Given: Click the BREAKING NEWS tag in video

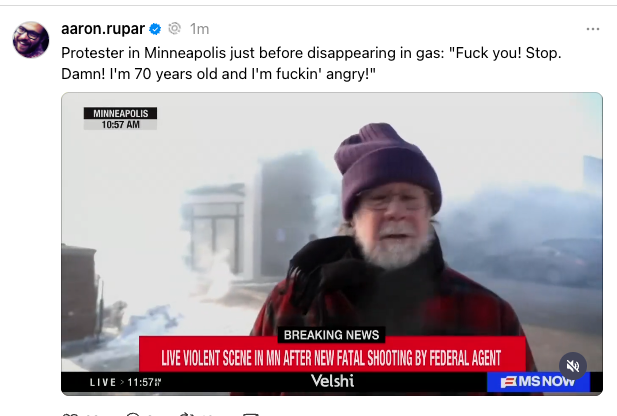Looking at the screenshot, I should click(x=331, y=335).
